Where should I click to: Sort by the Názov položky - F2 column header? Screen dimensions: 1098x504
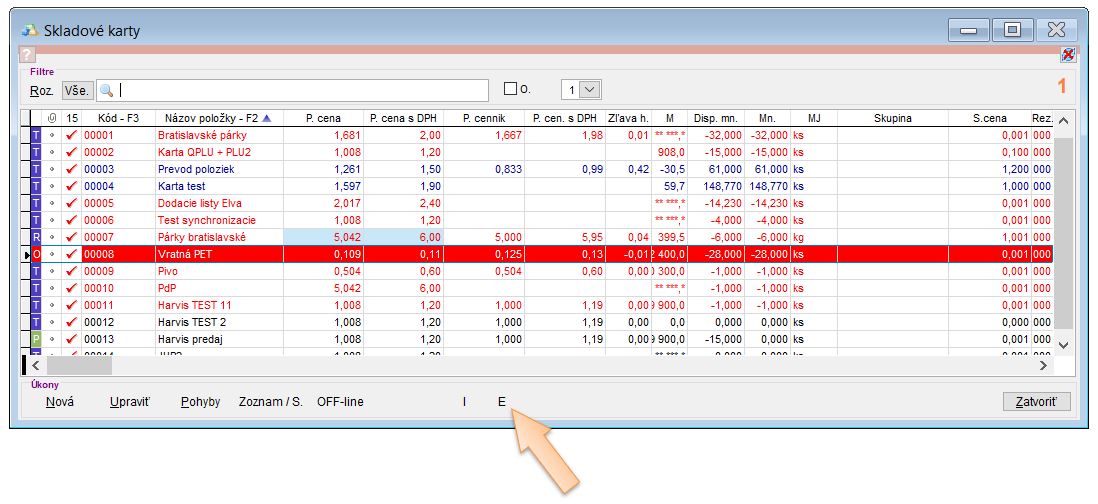pos(211,118)
